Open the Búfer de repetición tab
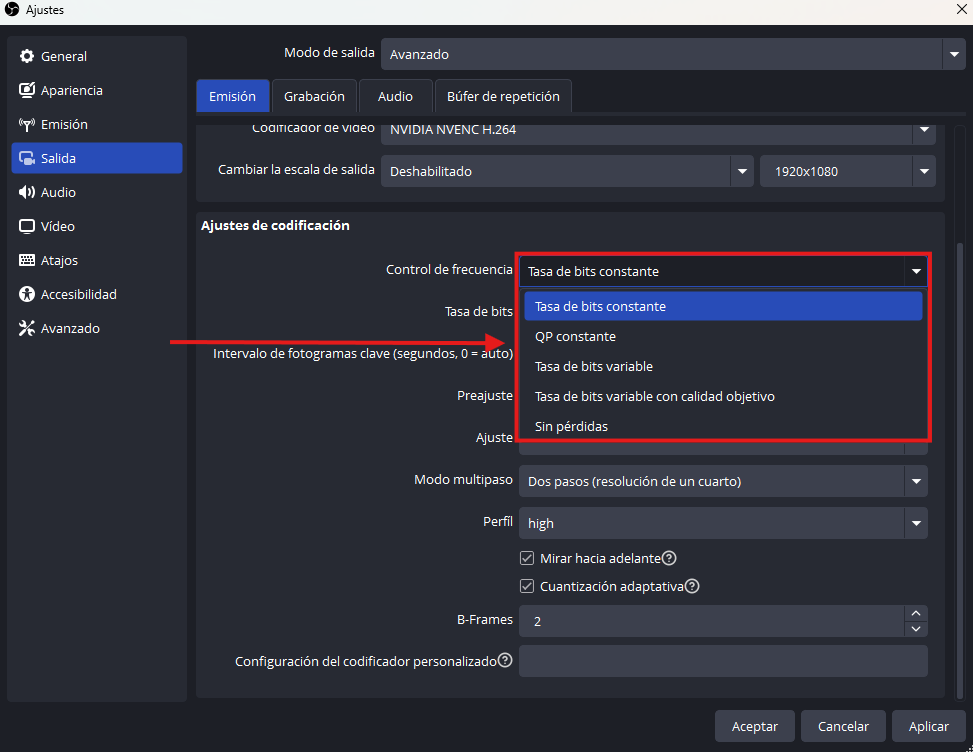This screenshot has height=752, width=973. 503,97
